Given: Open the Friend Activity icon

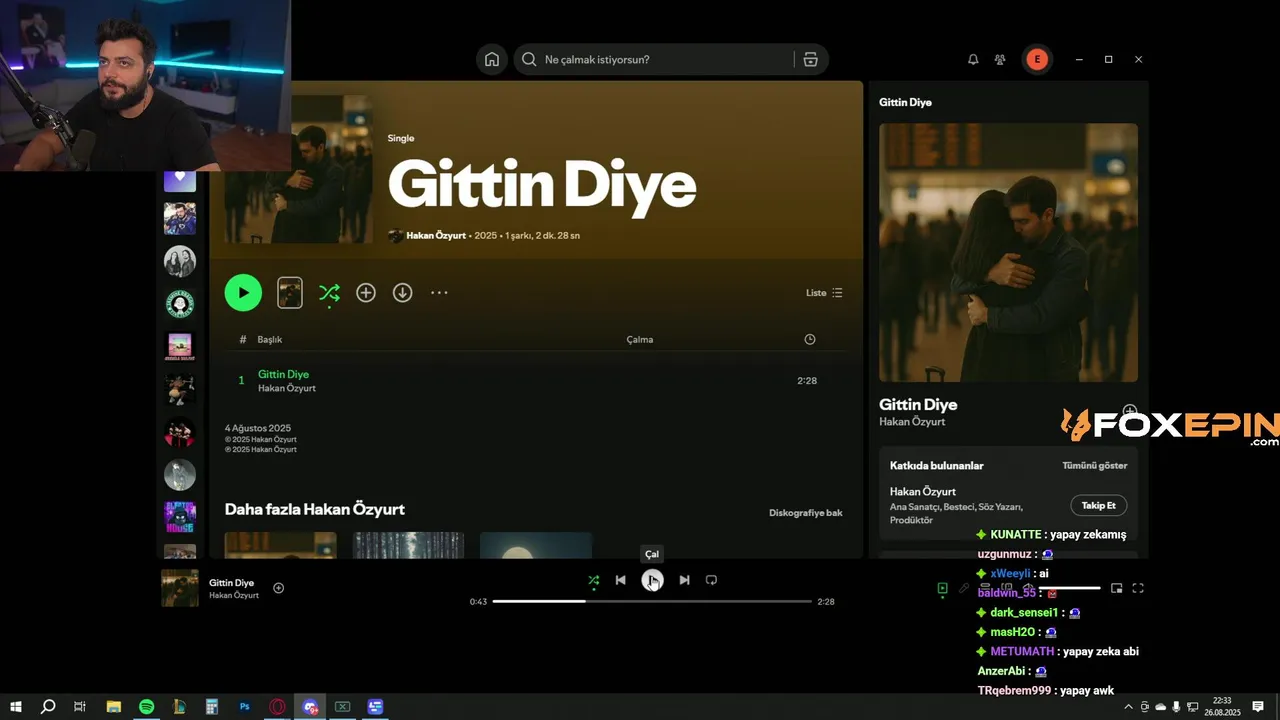Looking at the screenshot, I should 1000,59.
